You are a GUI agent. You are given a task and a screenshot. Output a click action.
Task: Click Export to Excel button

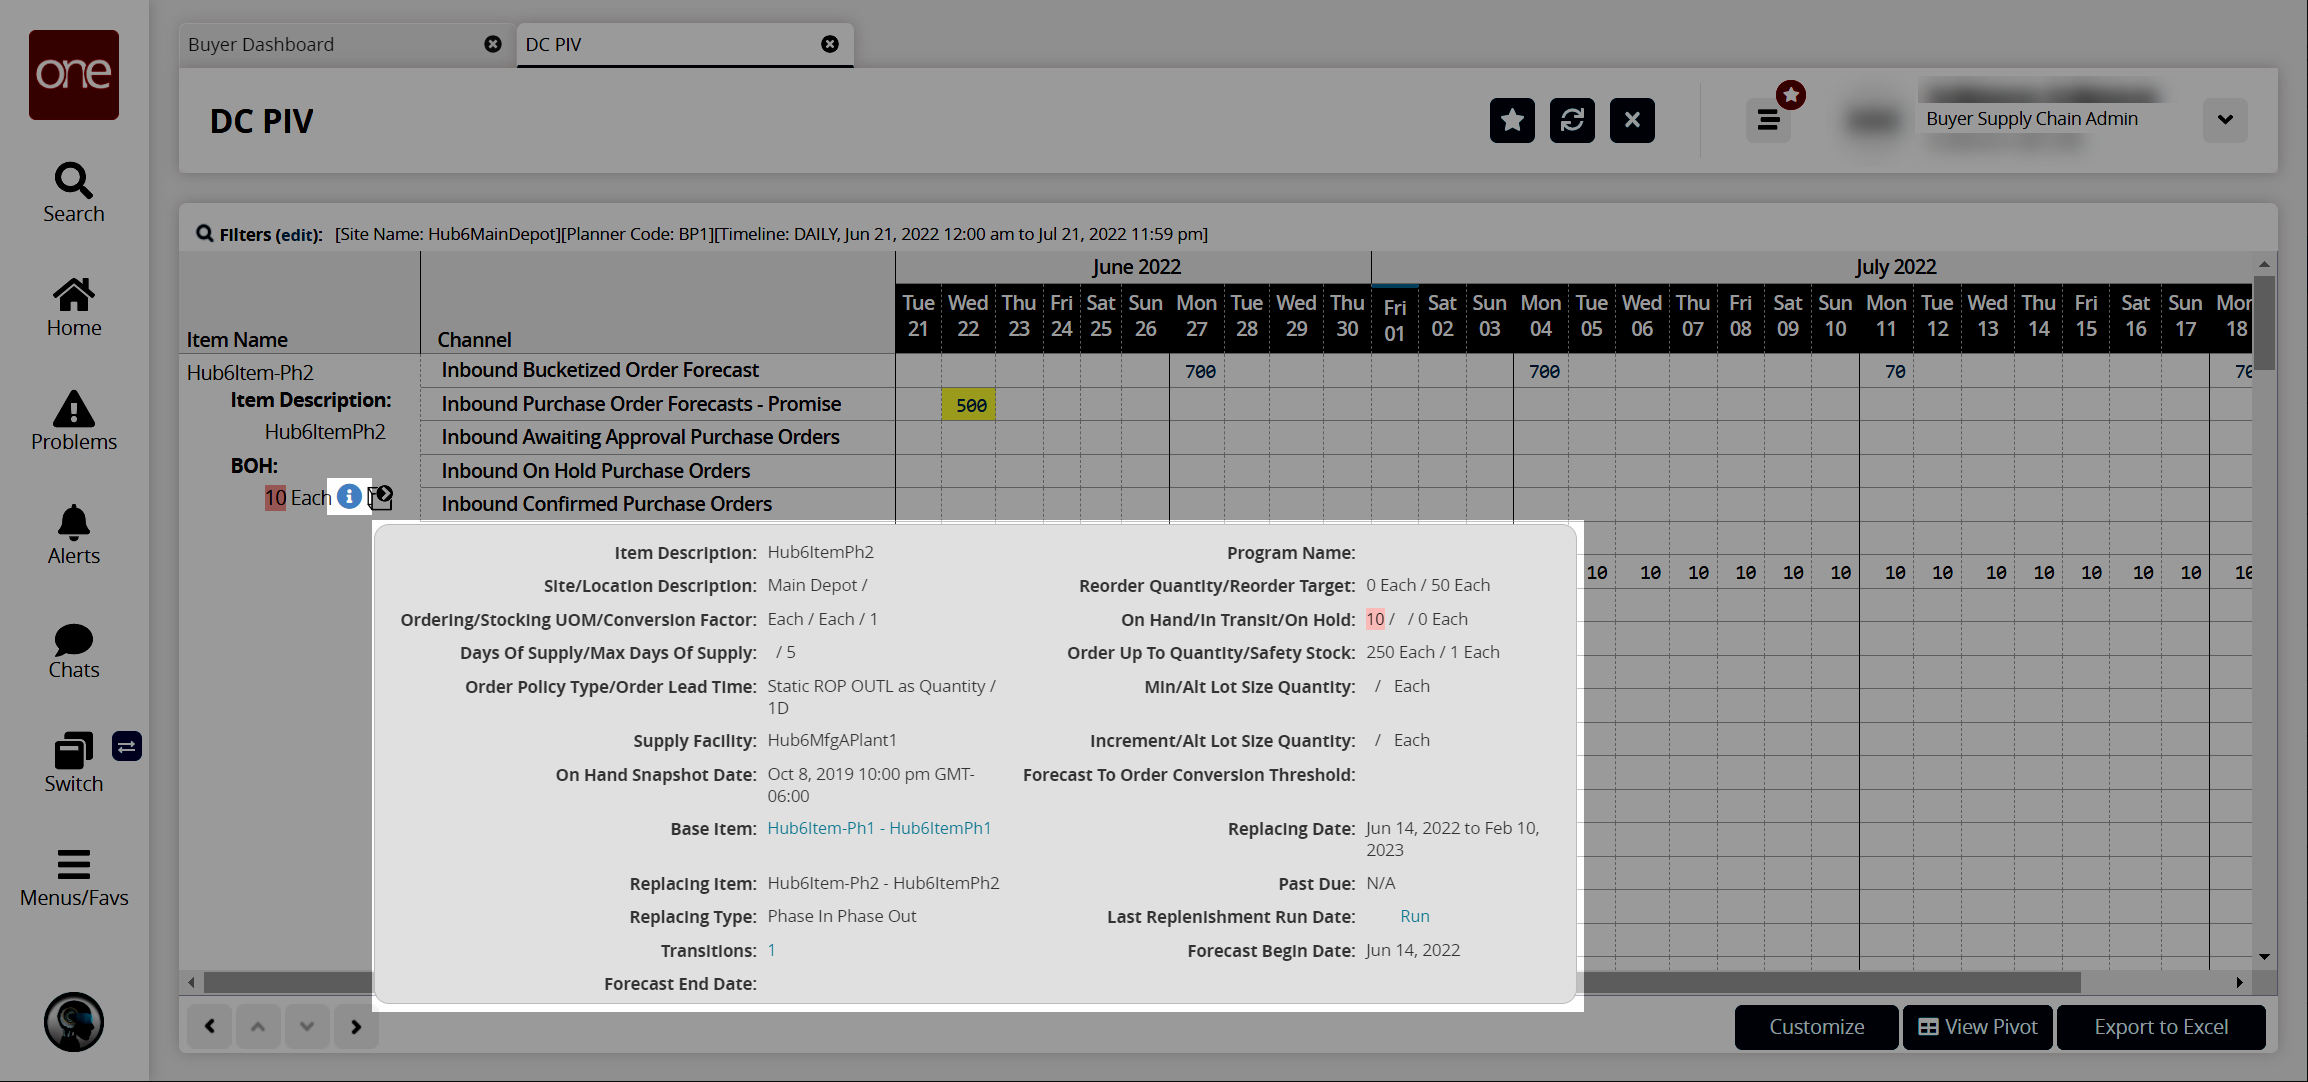point(2160,1027)
